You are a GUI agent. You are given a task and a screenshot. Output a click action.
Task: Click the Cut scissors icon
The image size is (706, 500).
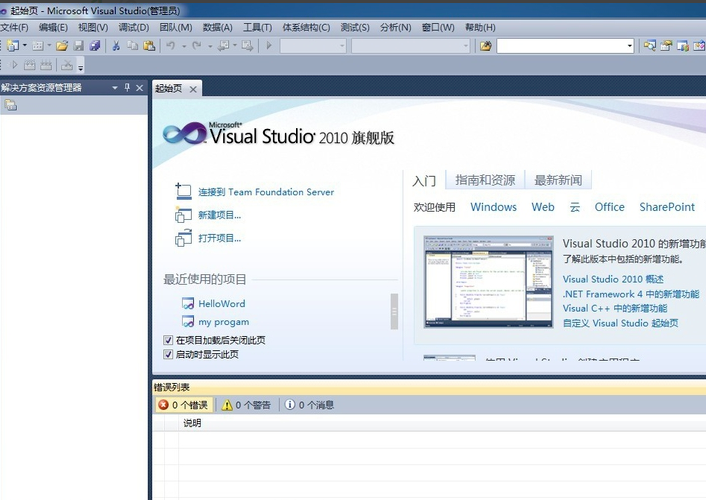116,46
